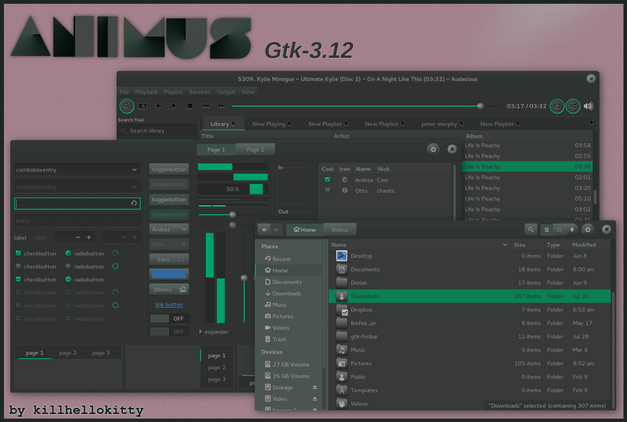Image resolution: width=627 pixels, height=422 pixels.
Task: Click the refresh icon inside the focused entry
Action: (134, 203)
